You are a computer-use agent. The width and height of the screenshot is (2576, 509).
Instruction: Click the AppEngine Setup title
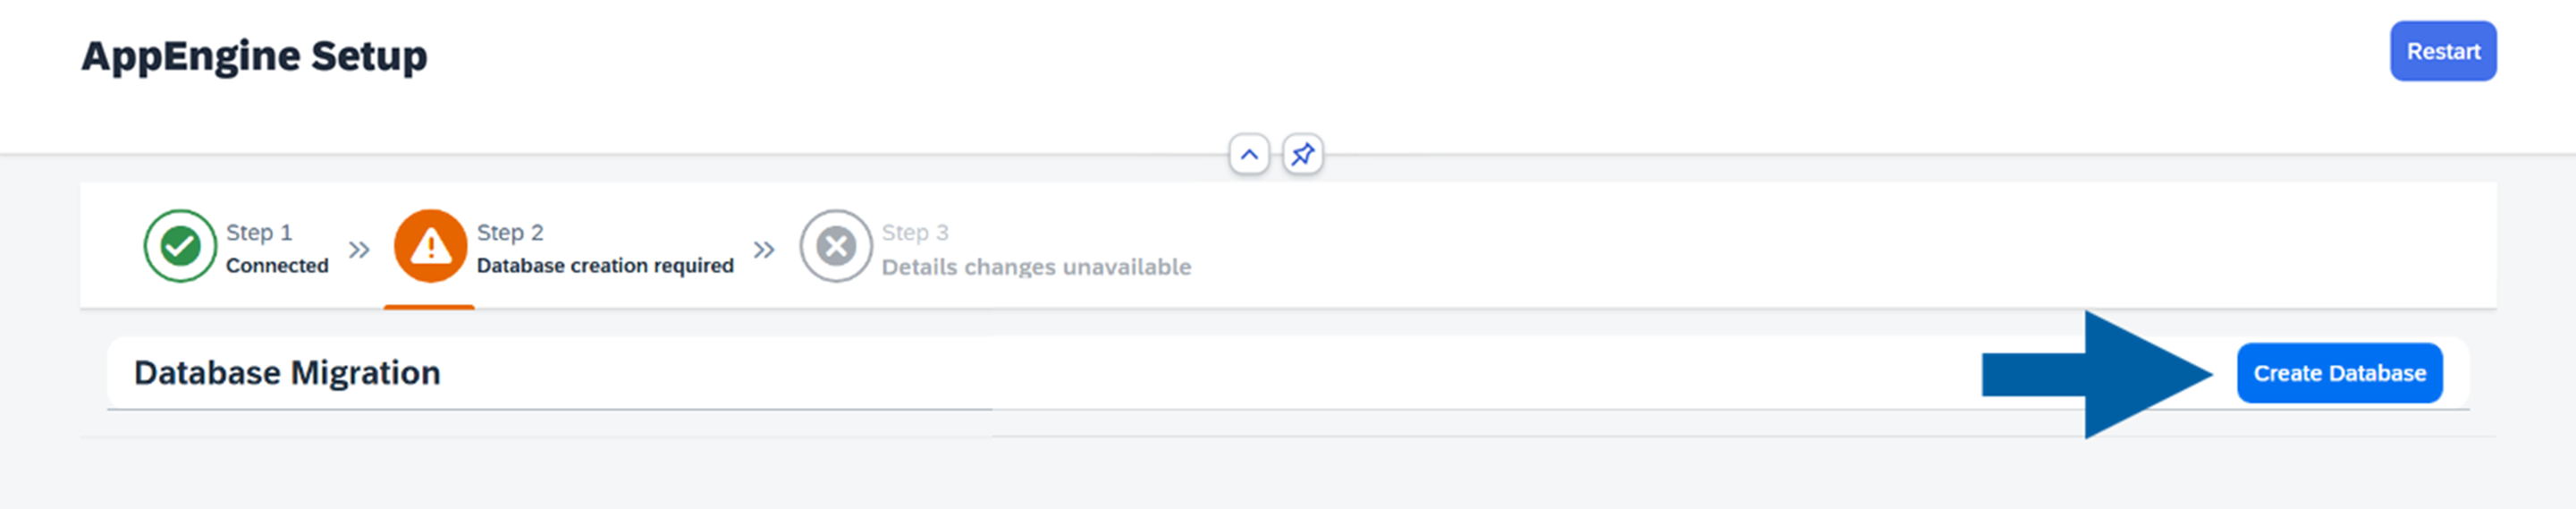[254, 56]
